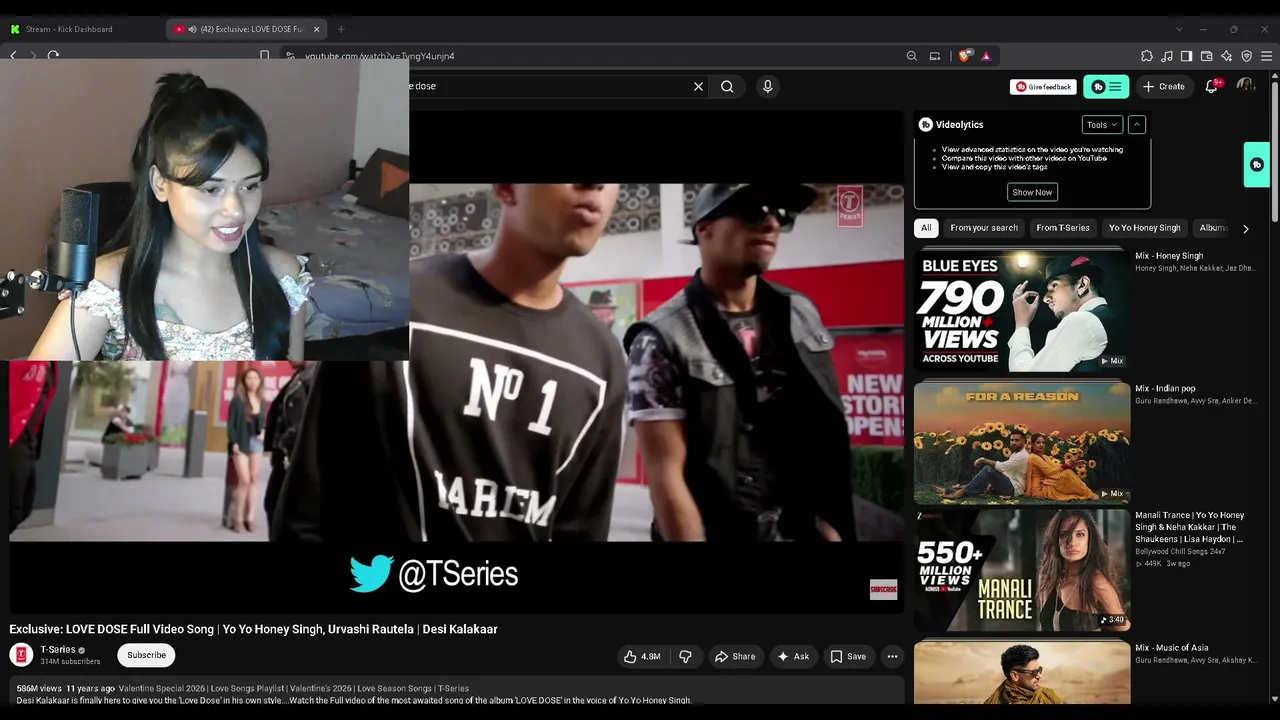Screen dimensions: 1280x720
Task: Open site settings icon in address bar
Action: (290, 56)
